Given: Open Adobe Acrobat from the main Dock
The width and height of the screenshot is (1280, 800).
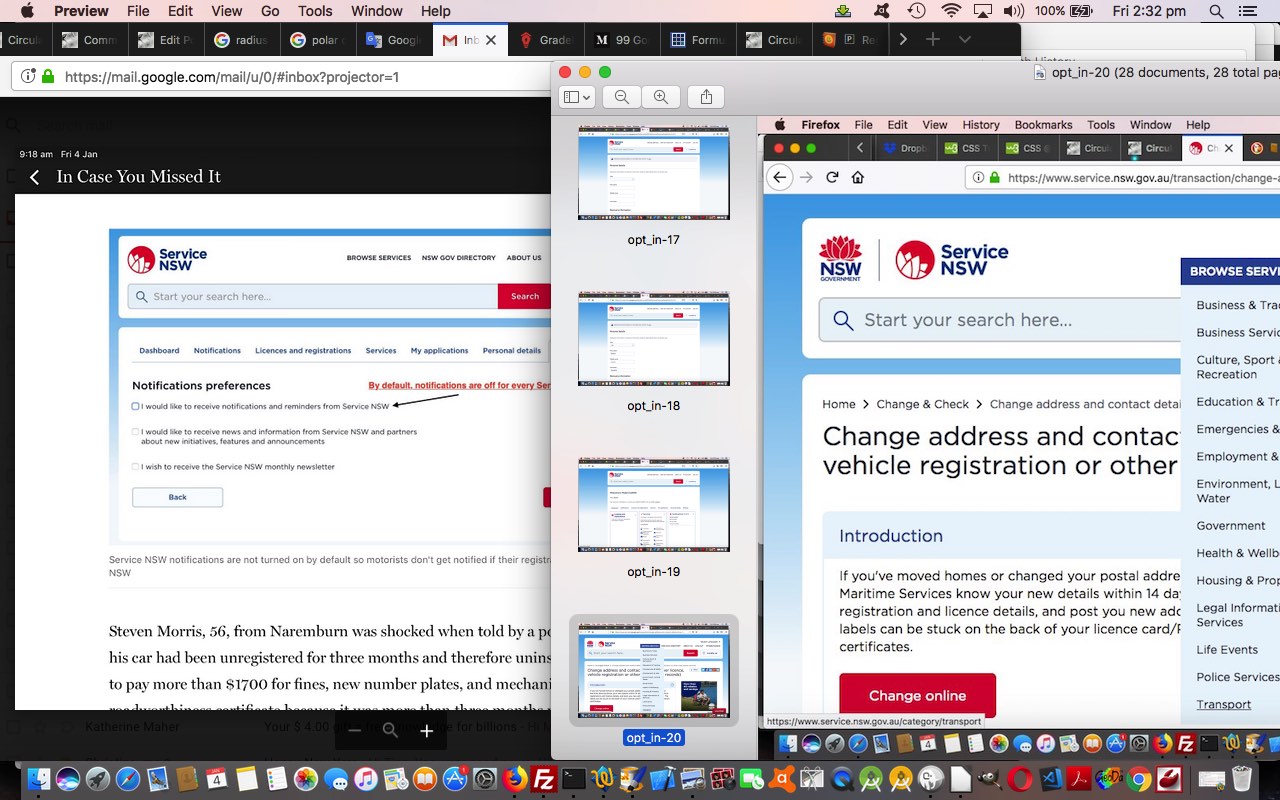Looking at the screenshot, I should (1080, 779).
